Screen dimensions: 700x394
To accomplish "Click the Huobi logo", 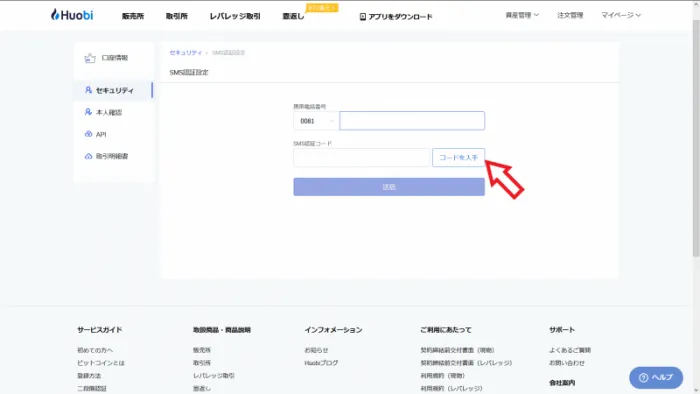I will (x=72, y=15).
